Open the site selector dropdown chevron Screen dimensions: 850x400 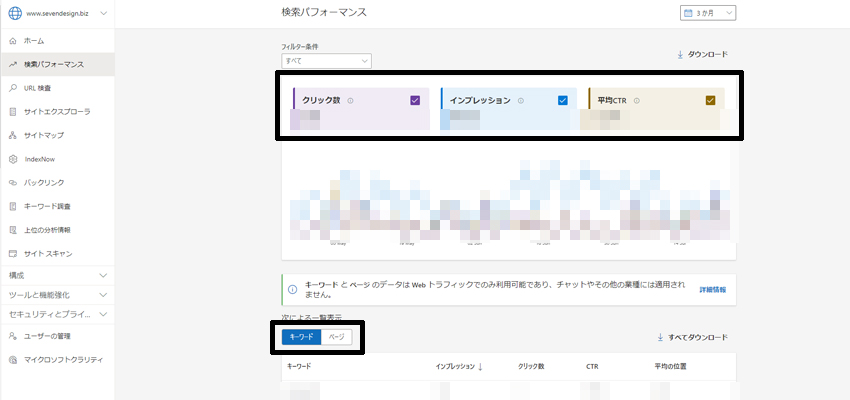tap(104, 14)
